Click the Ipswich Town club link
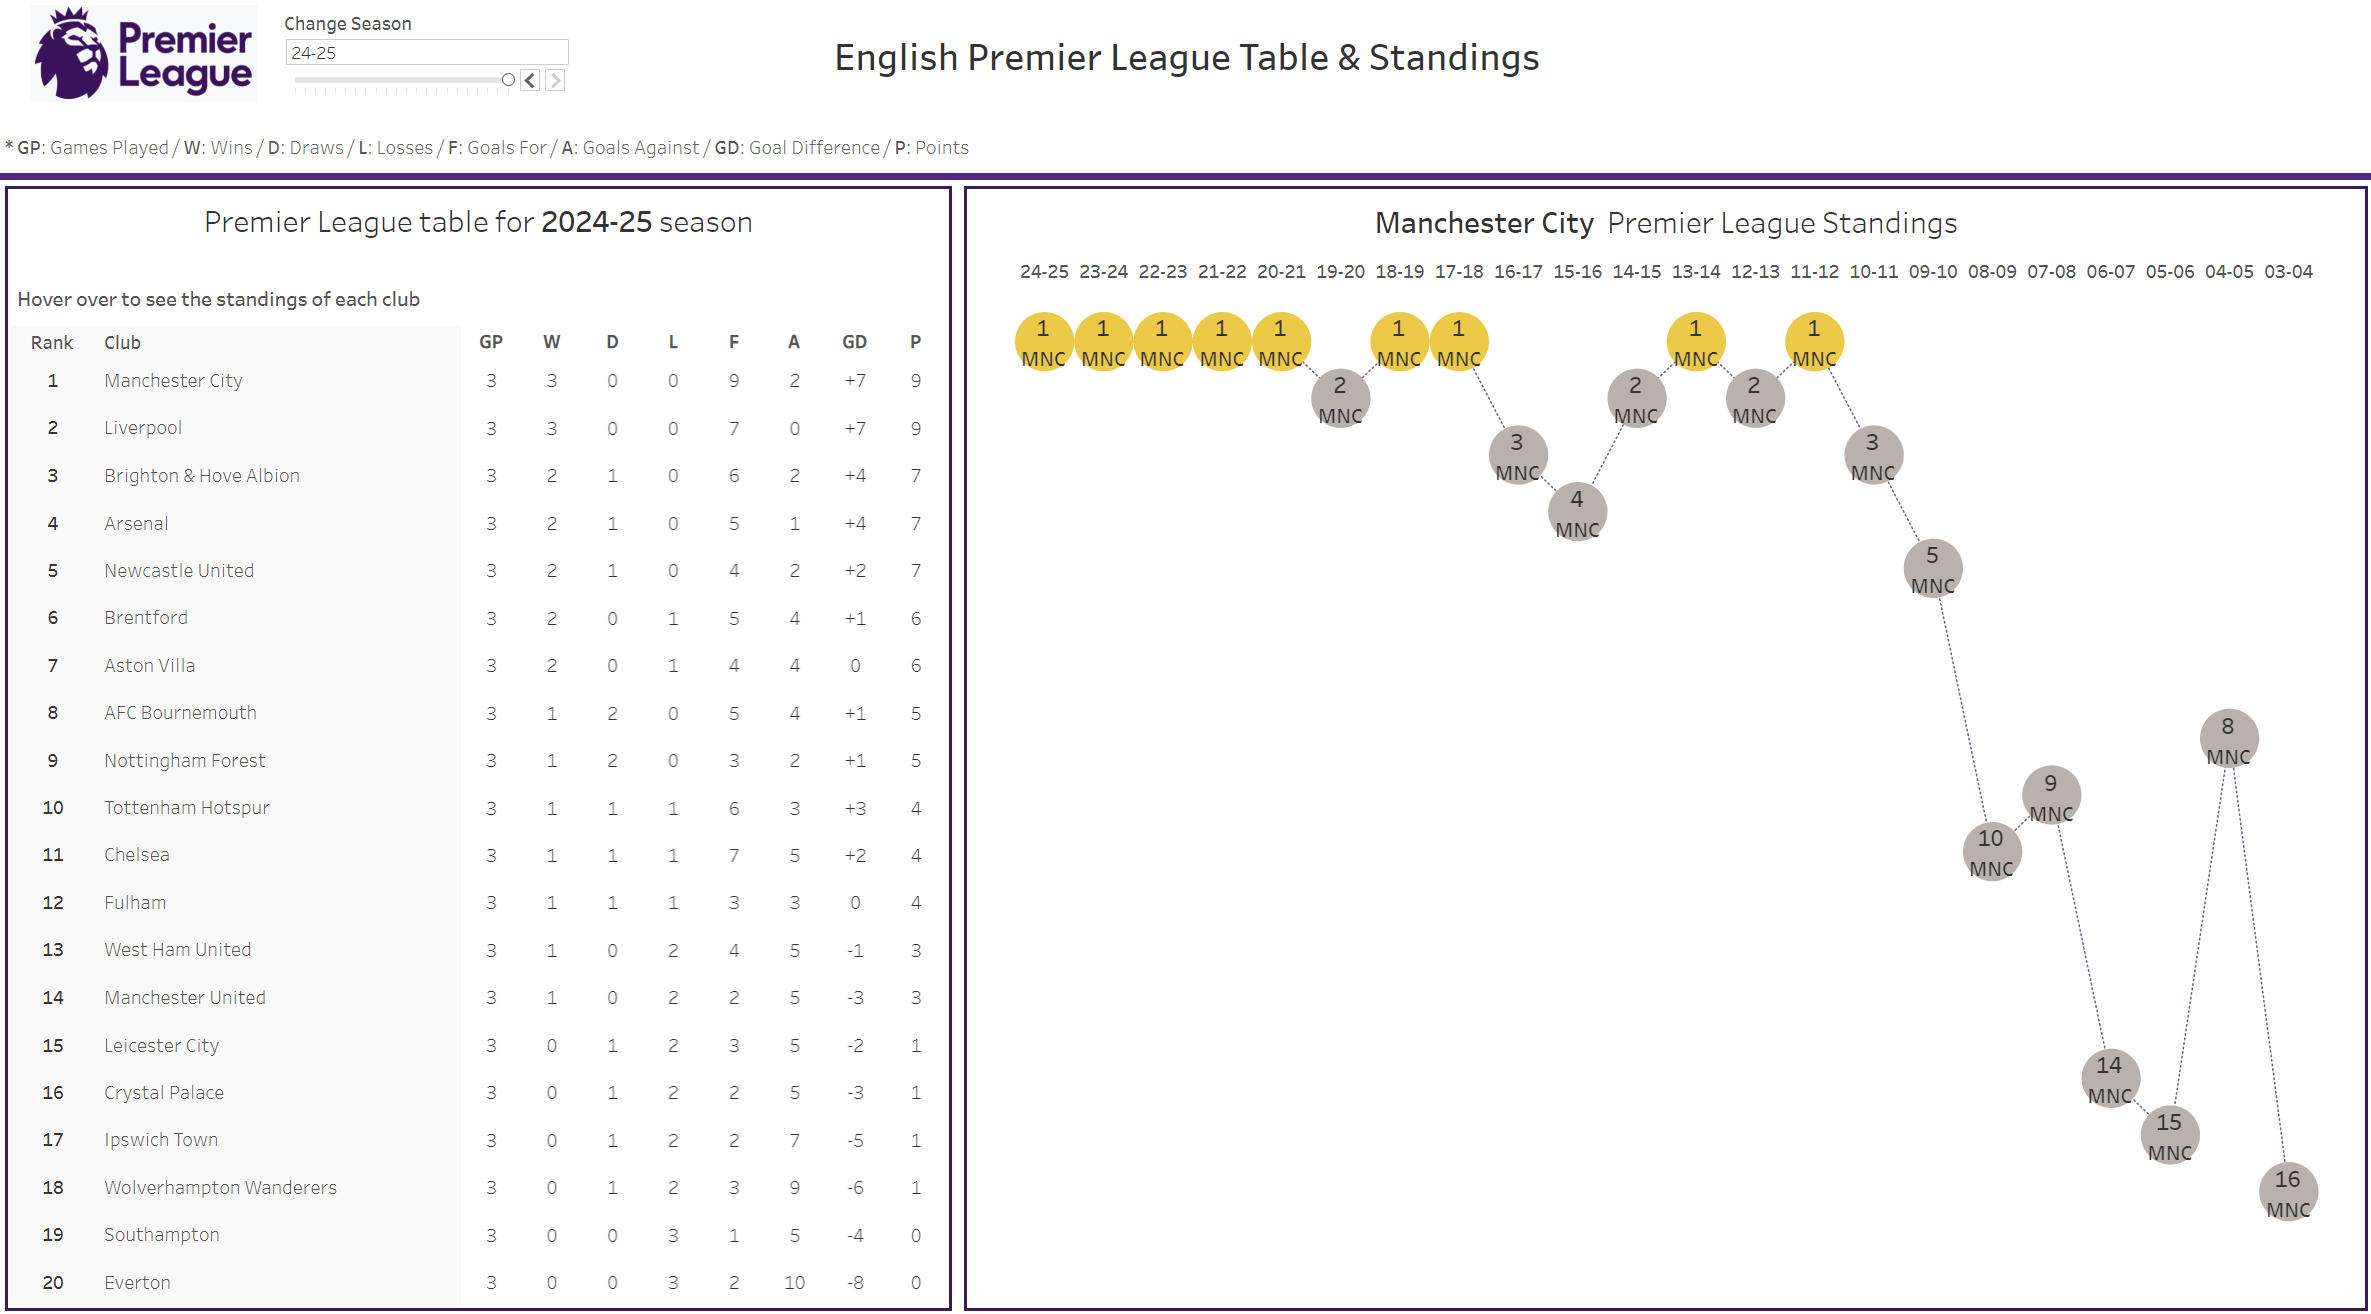2371x1314 pixels. [x=160, y=1139]
